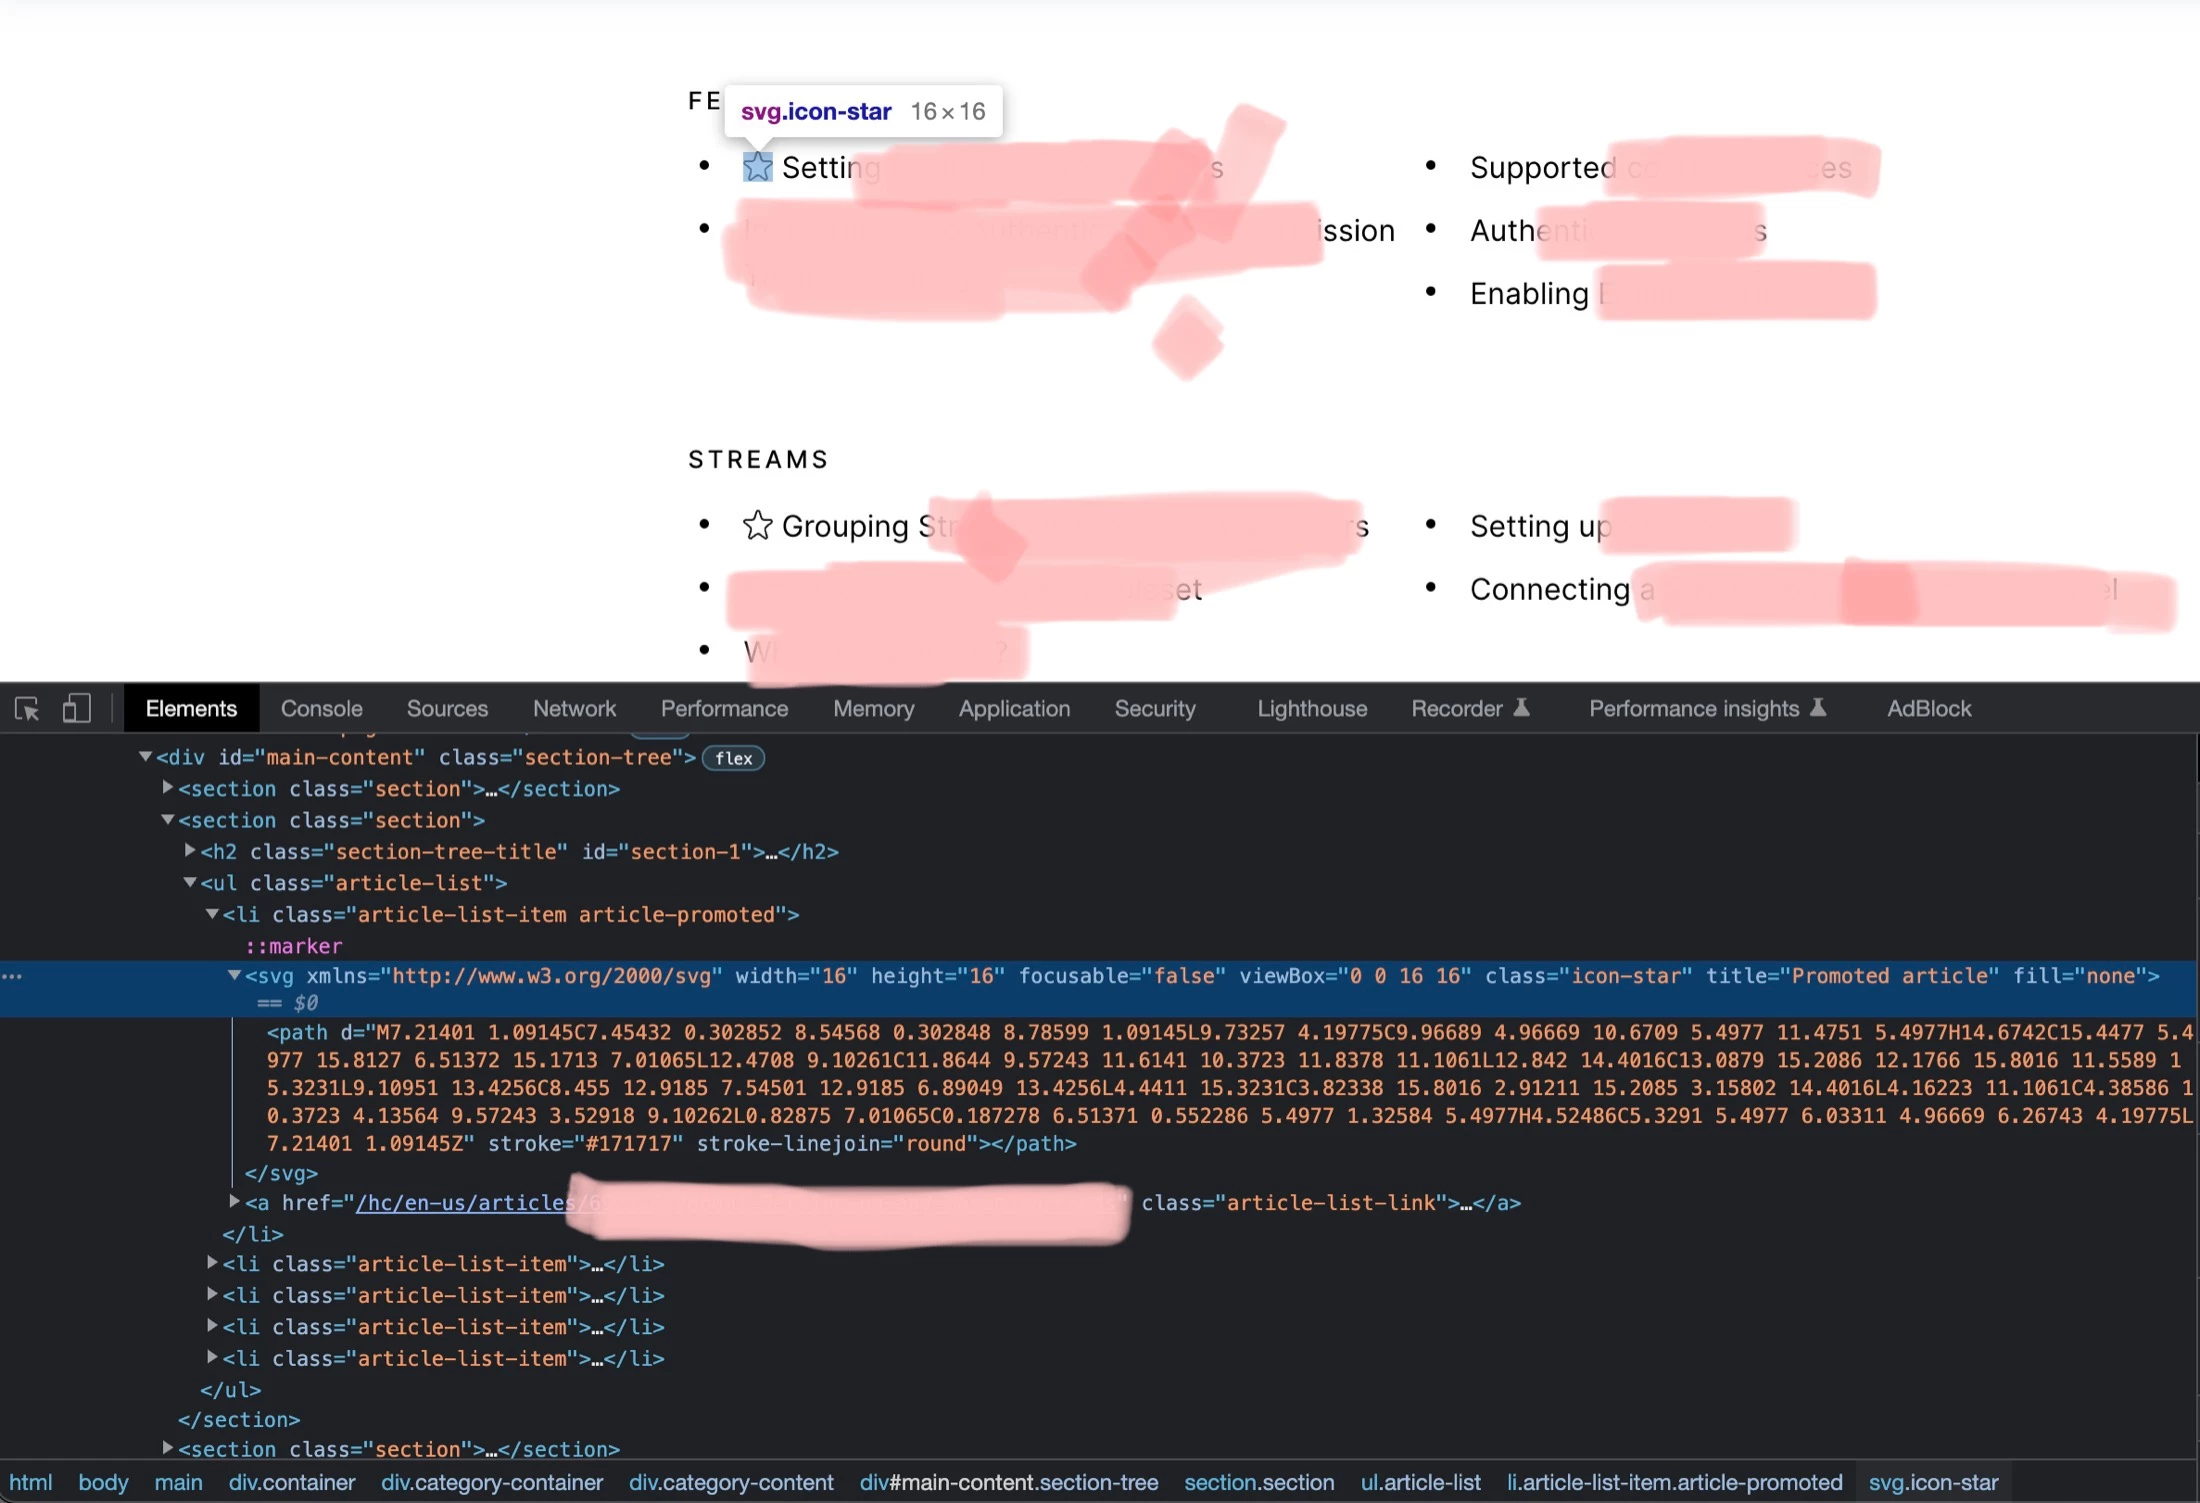Image resolution: width=2200 pixels, height=1503 pixels.
Task: Select ul.article-list in breadcrumb bar
Action: coord(1420,1482)
